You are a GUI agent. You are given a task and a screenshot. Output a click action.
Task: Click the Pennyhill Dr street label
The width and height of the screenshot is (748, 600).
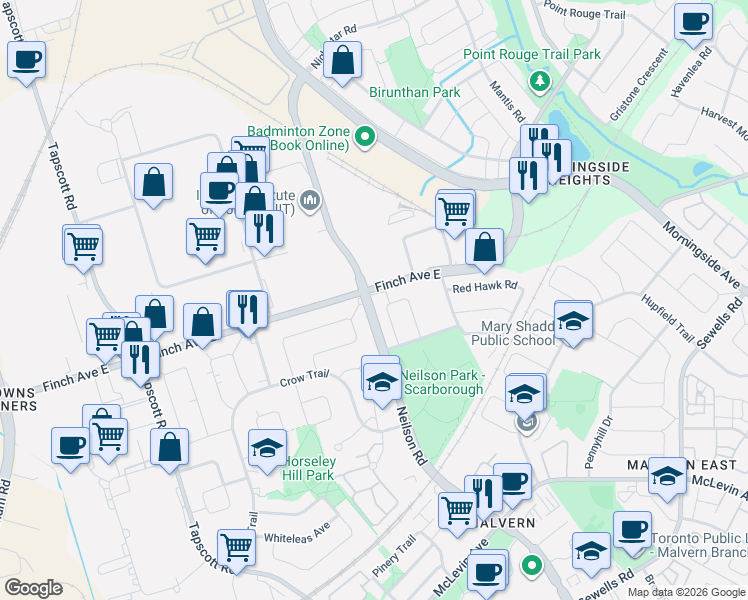(x=599, y=442)
